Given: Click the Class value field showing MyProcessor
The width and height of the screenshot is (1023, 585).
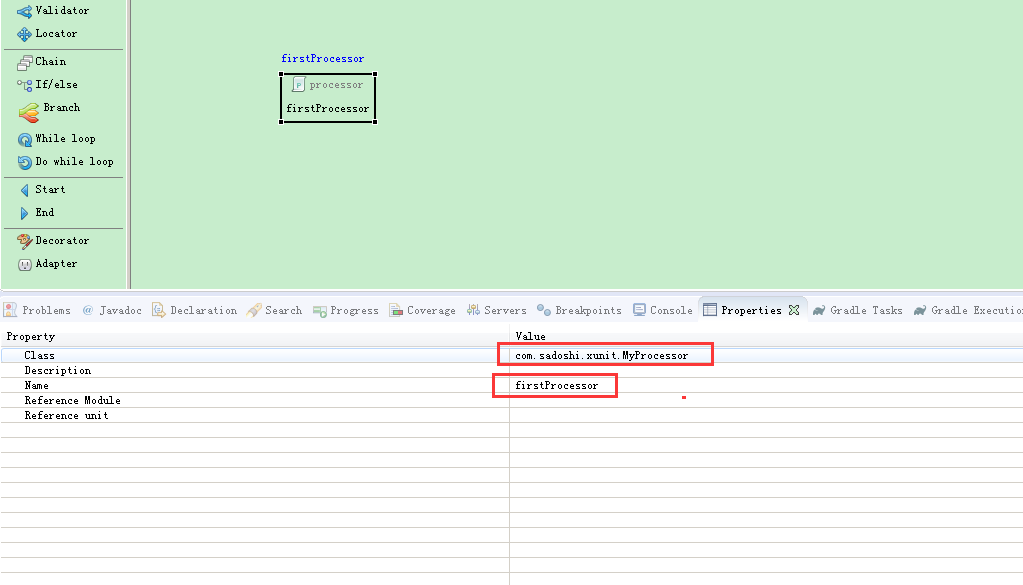Looking at the screenshot, I should [x=603, y=354].
